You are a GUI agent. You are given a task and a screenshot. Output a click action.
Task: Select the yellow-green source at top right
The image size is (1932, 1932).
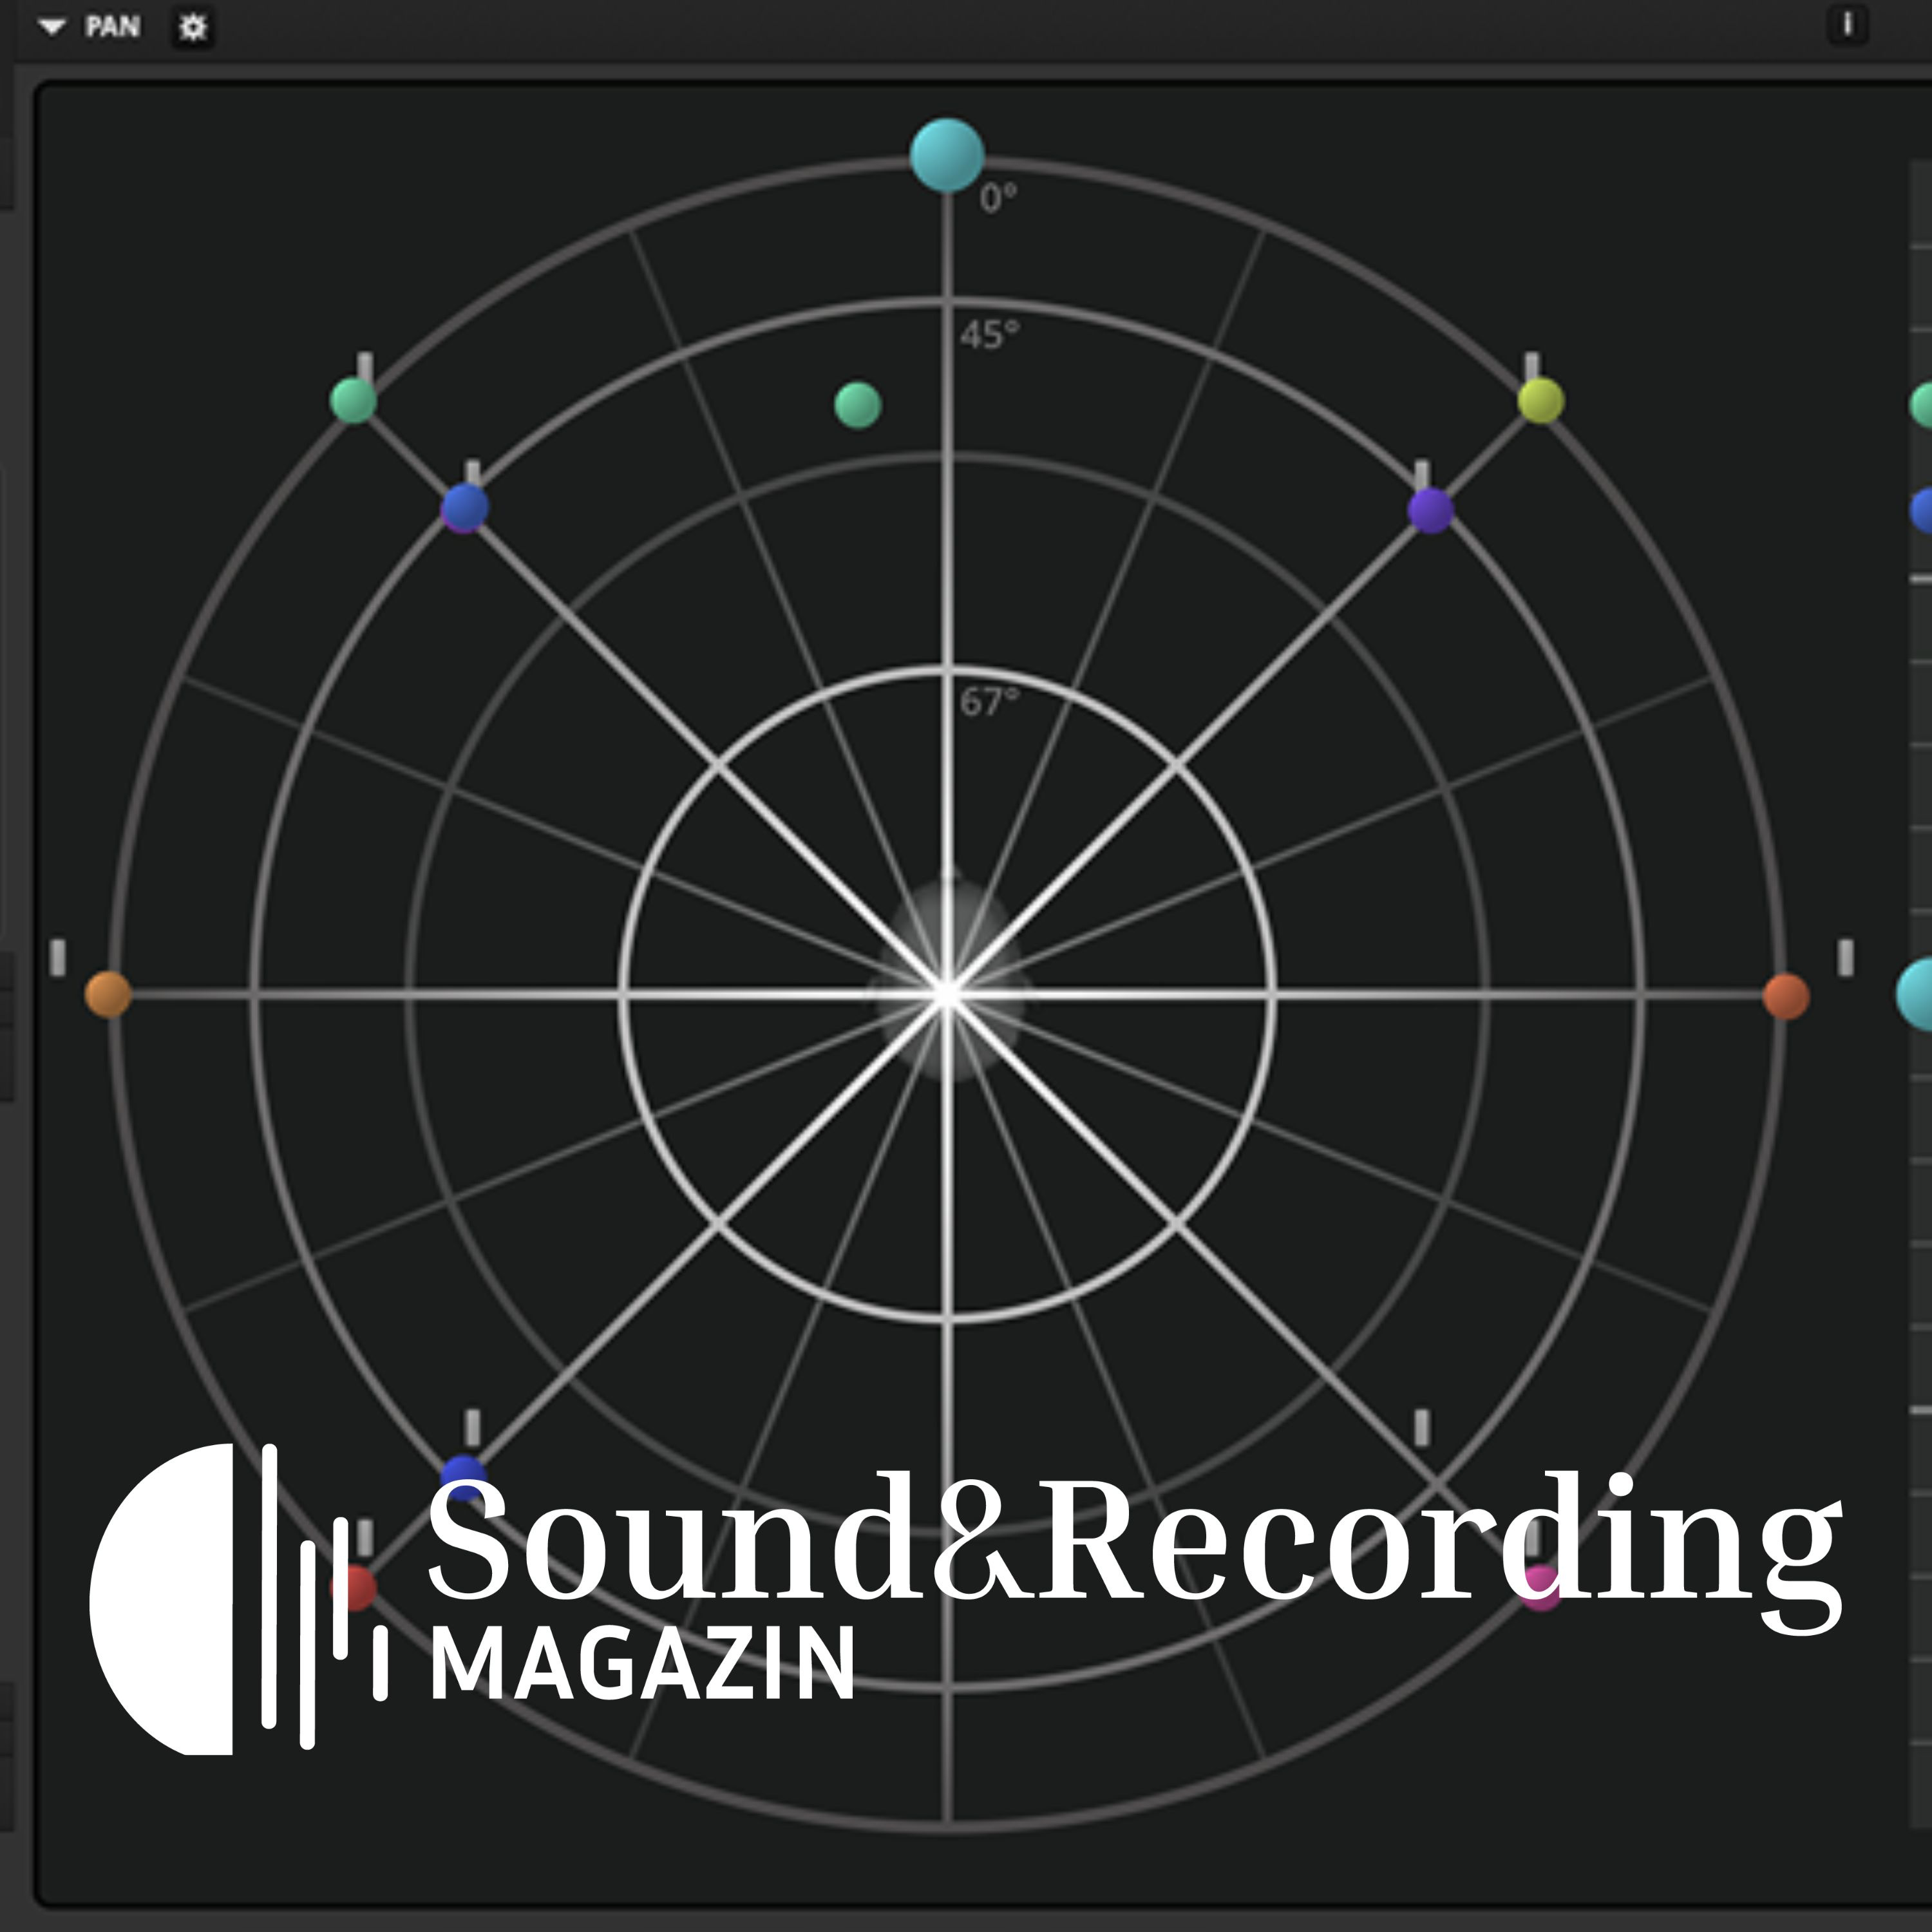click(x=1540, y=400)
